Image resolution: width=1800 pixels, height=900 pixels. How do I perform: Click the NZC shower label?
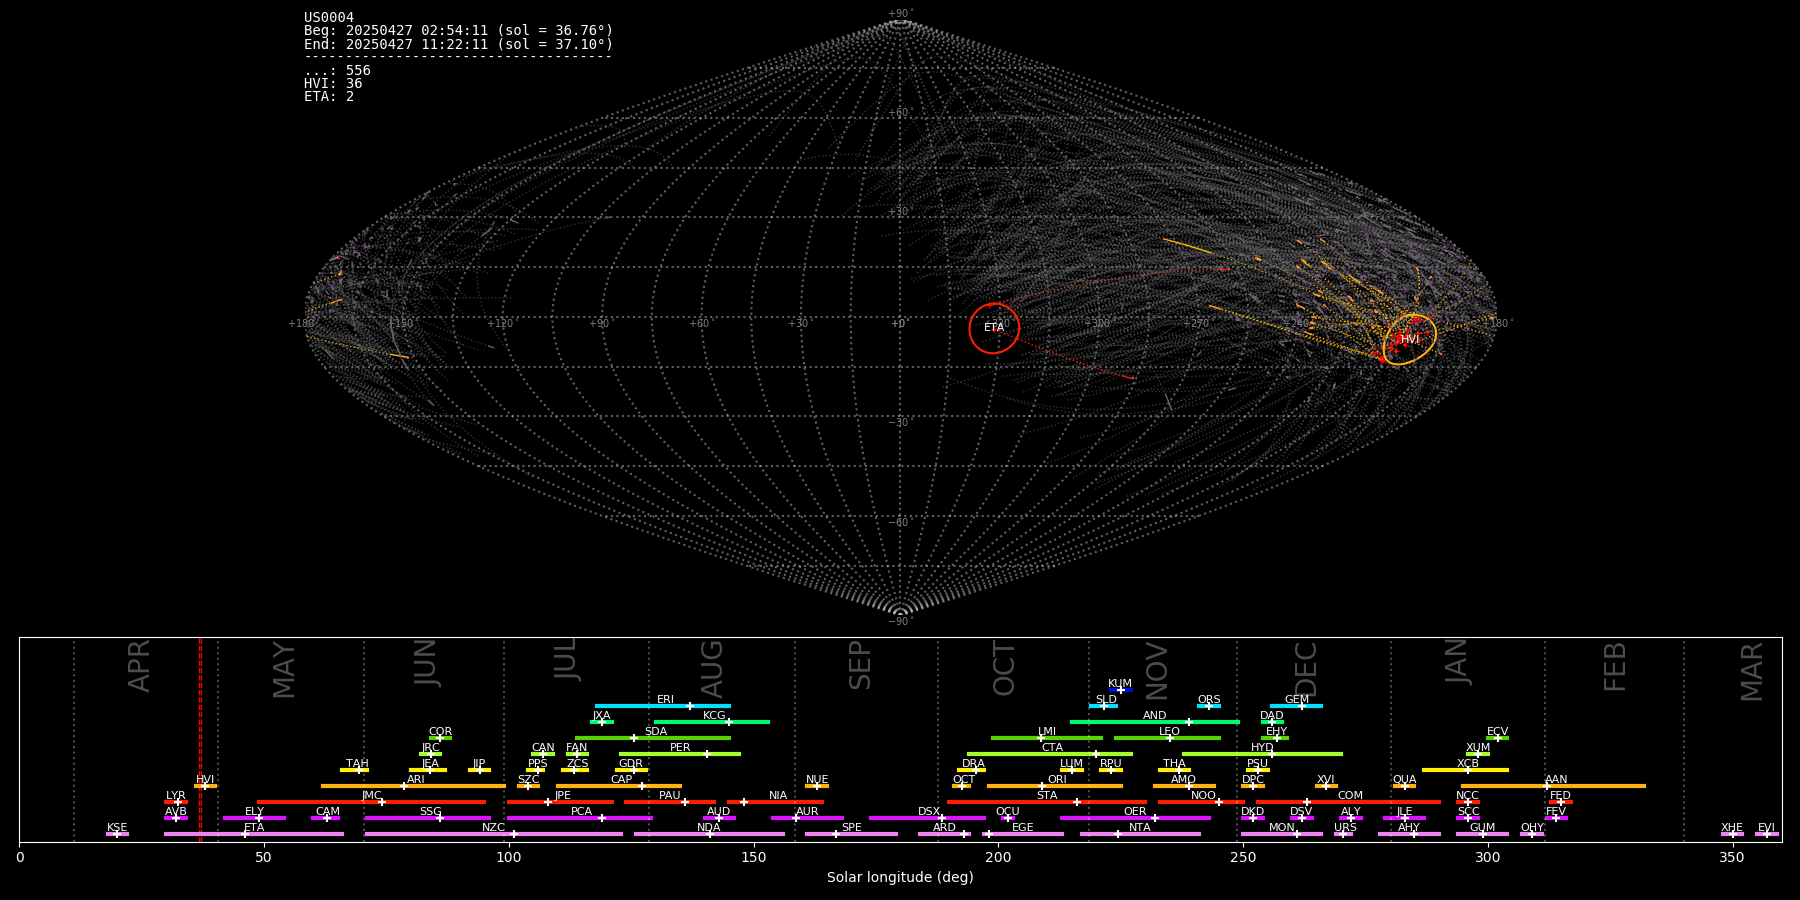494,828
